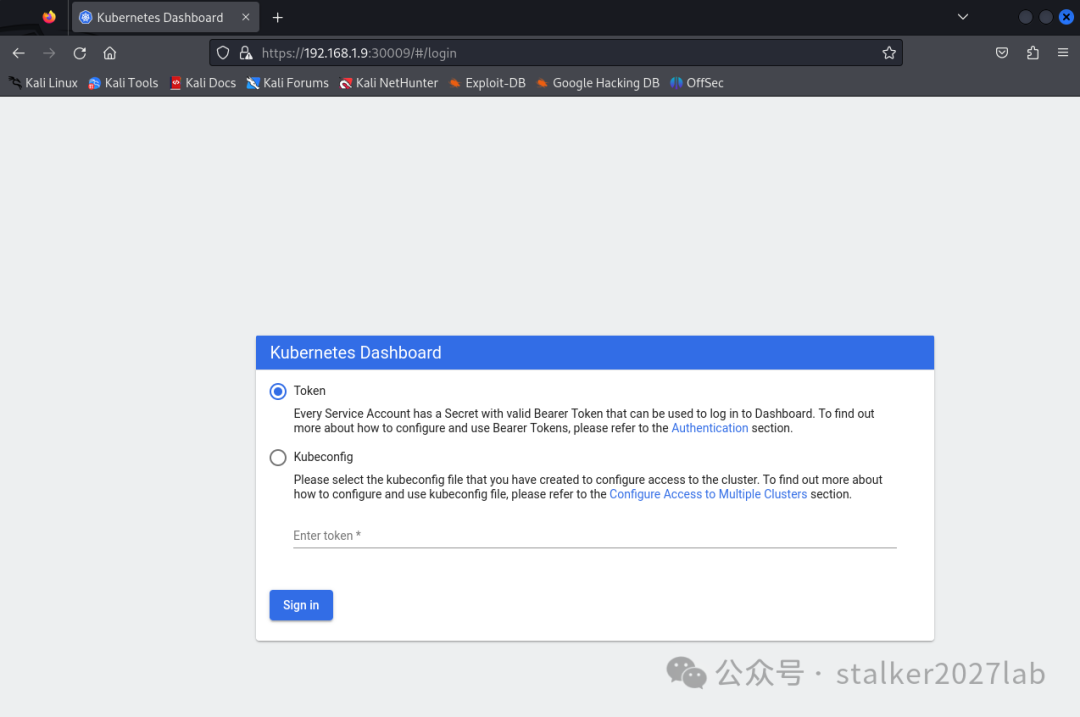1080x717 pixels.
Task: List all tabs dropdown chevron
Action: [963, 17]
